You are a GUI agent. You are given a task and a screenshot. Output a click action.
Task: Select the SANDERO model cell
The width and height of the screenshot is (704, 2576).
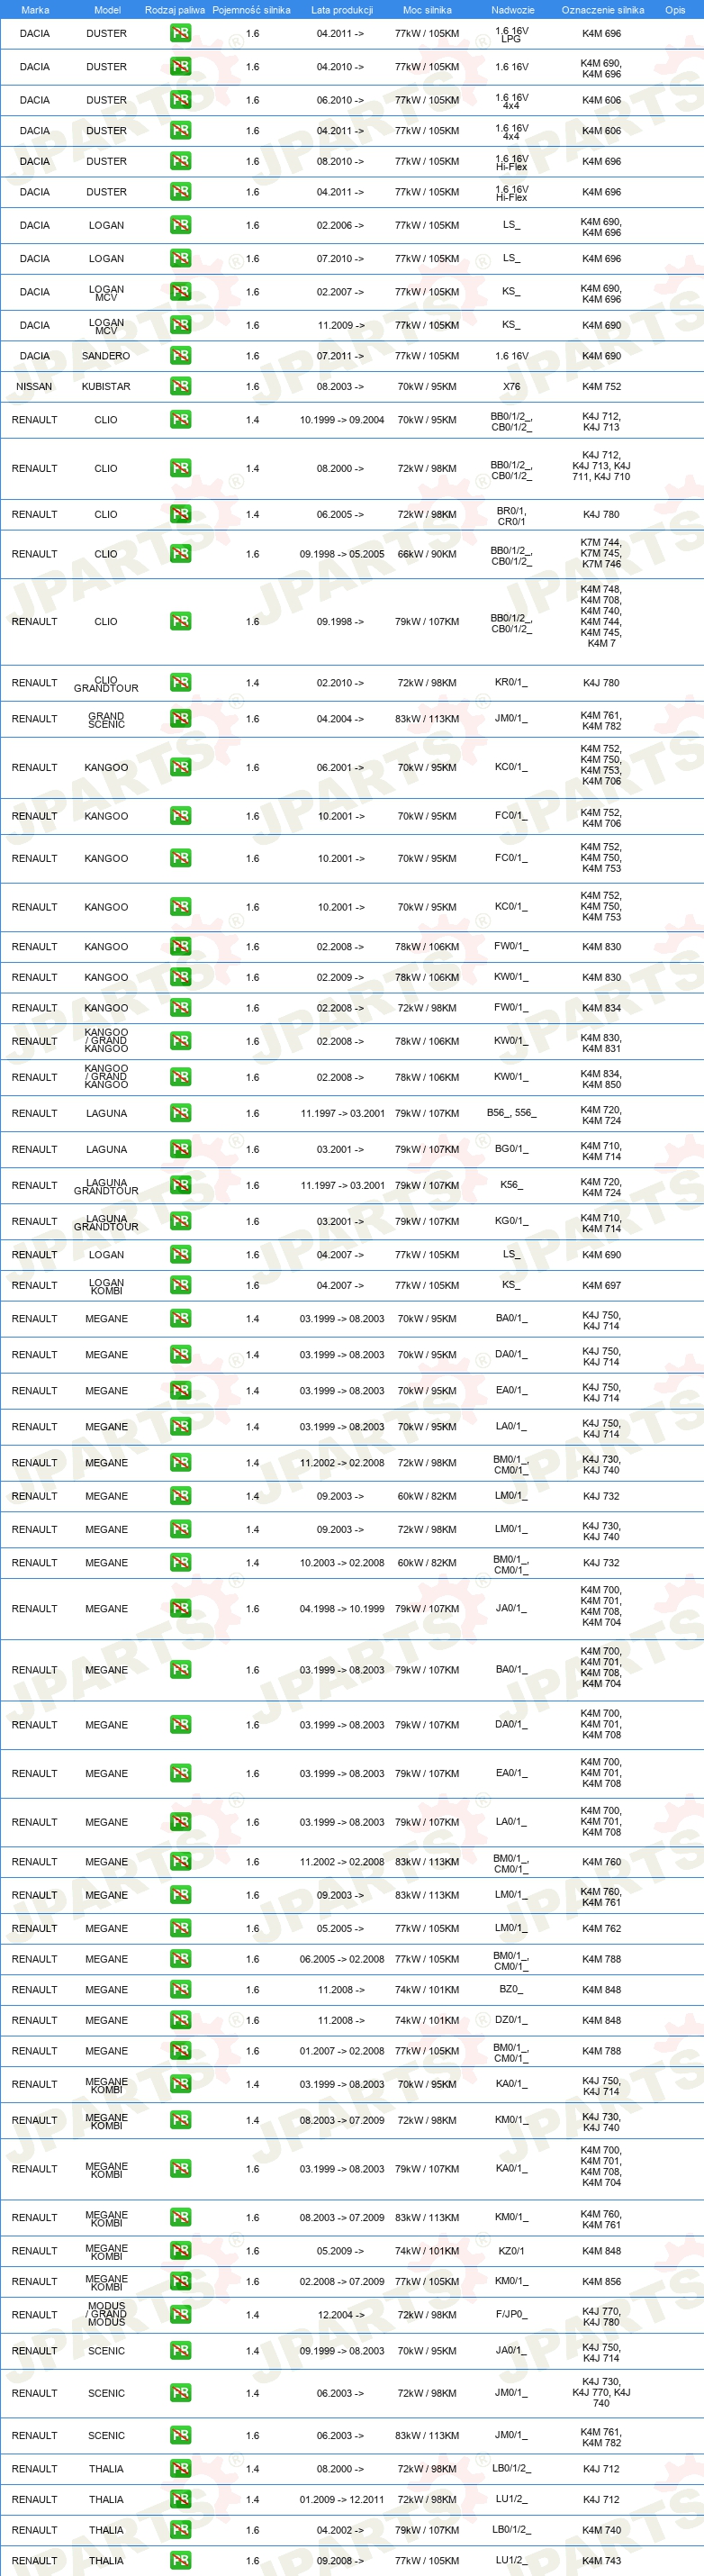(106, 356)
